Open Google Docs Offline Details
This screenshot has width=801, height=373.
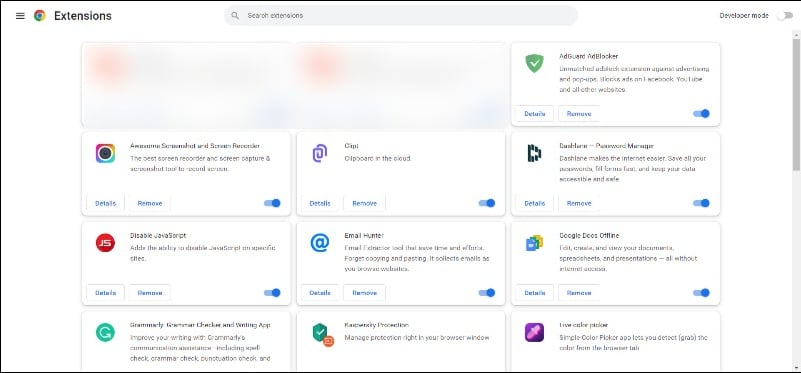pos(534,293)
